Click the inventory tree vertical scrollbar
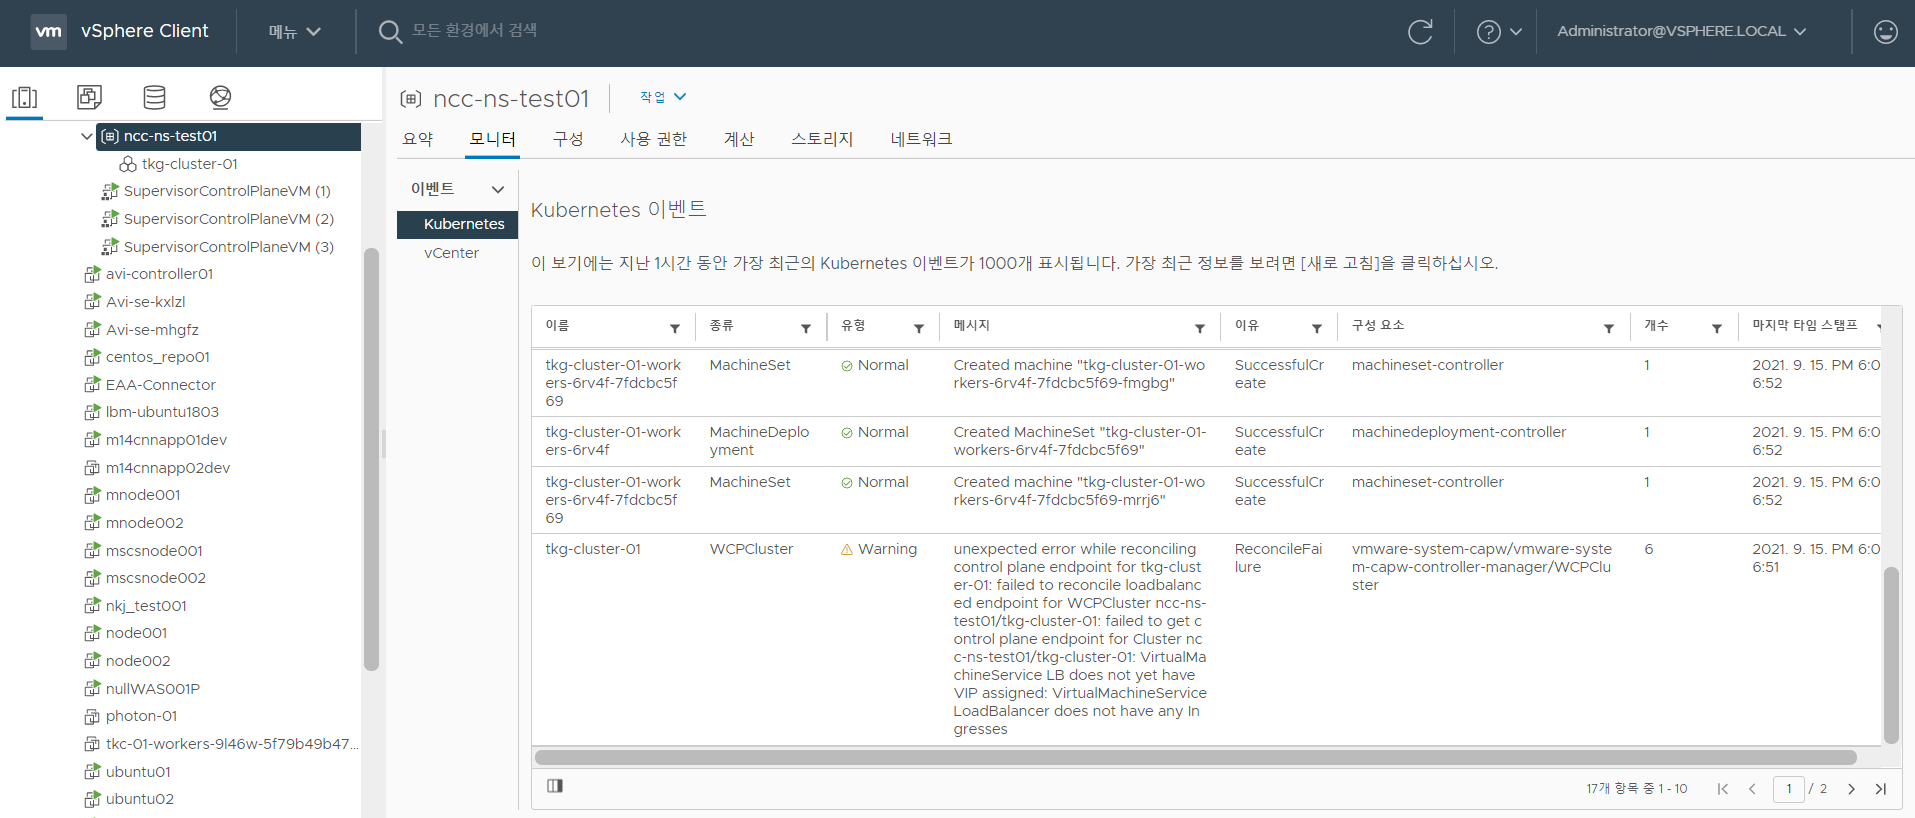 click(x=371, y=460)
